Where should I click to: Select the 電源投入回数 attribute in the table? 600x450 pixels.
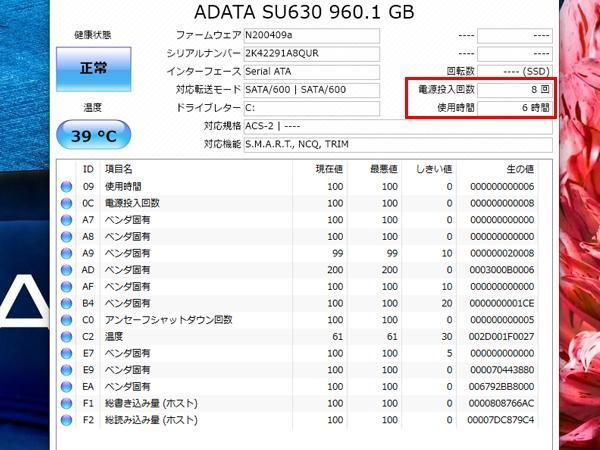[132, 203]
